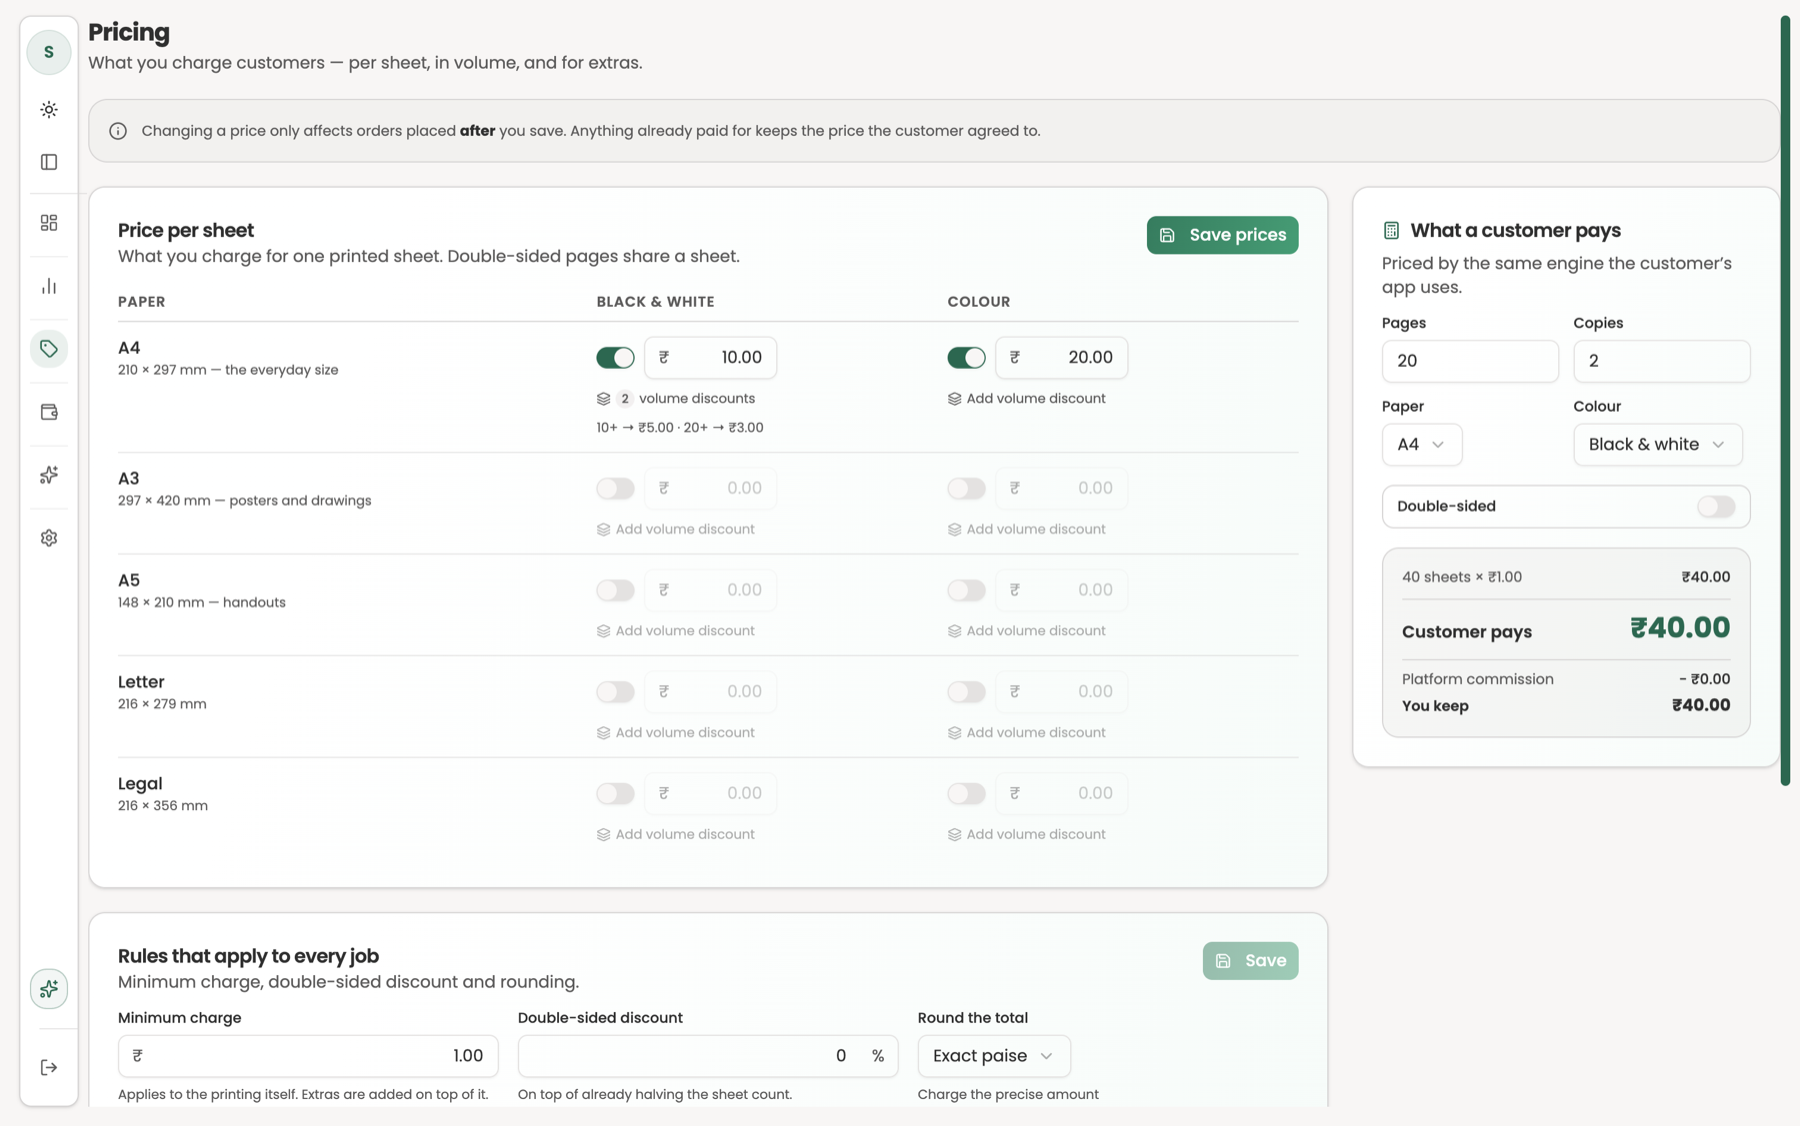1800x1126 pixels.
Task: Add volume discount for A4 colour
Action: point(1026,399)
